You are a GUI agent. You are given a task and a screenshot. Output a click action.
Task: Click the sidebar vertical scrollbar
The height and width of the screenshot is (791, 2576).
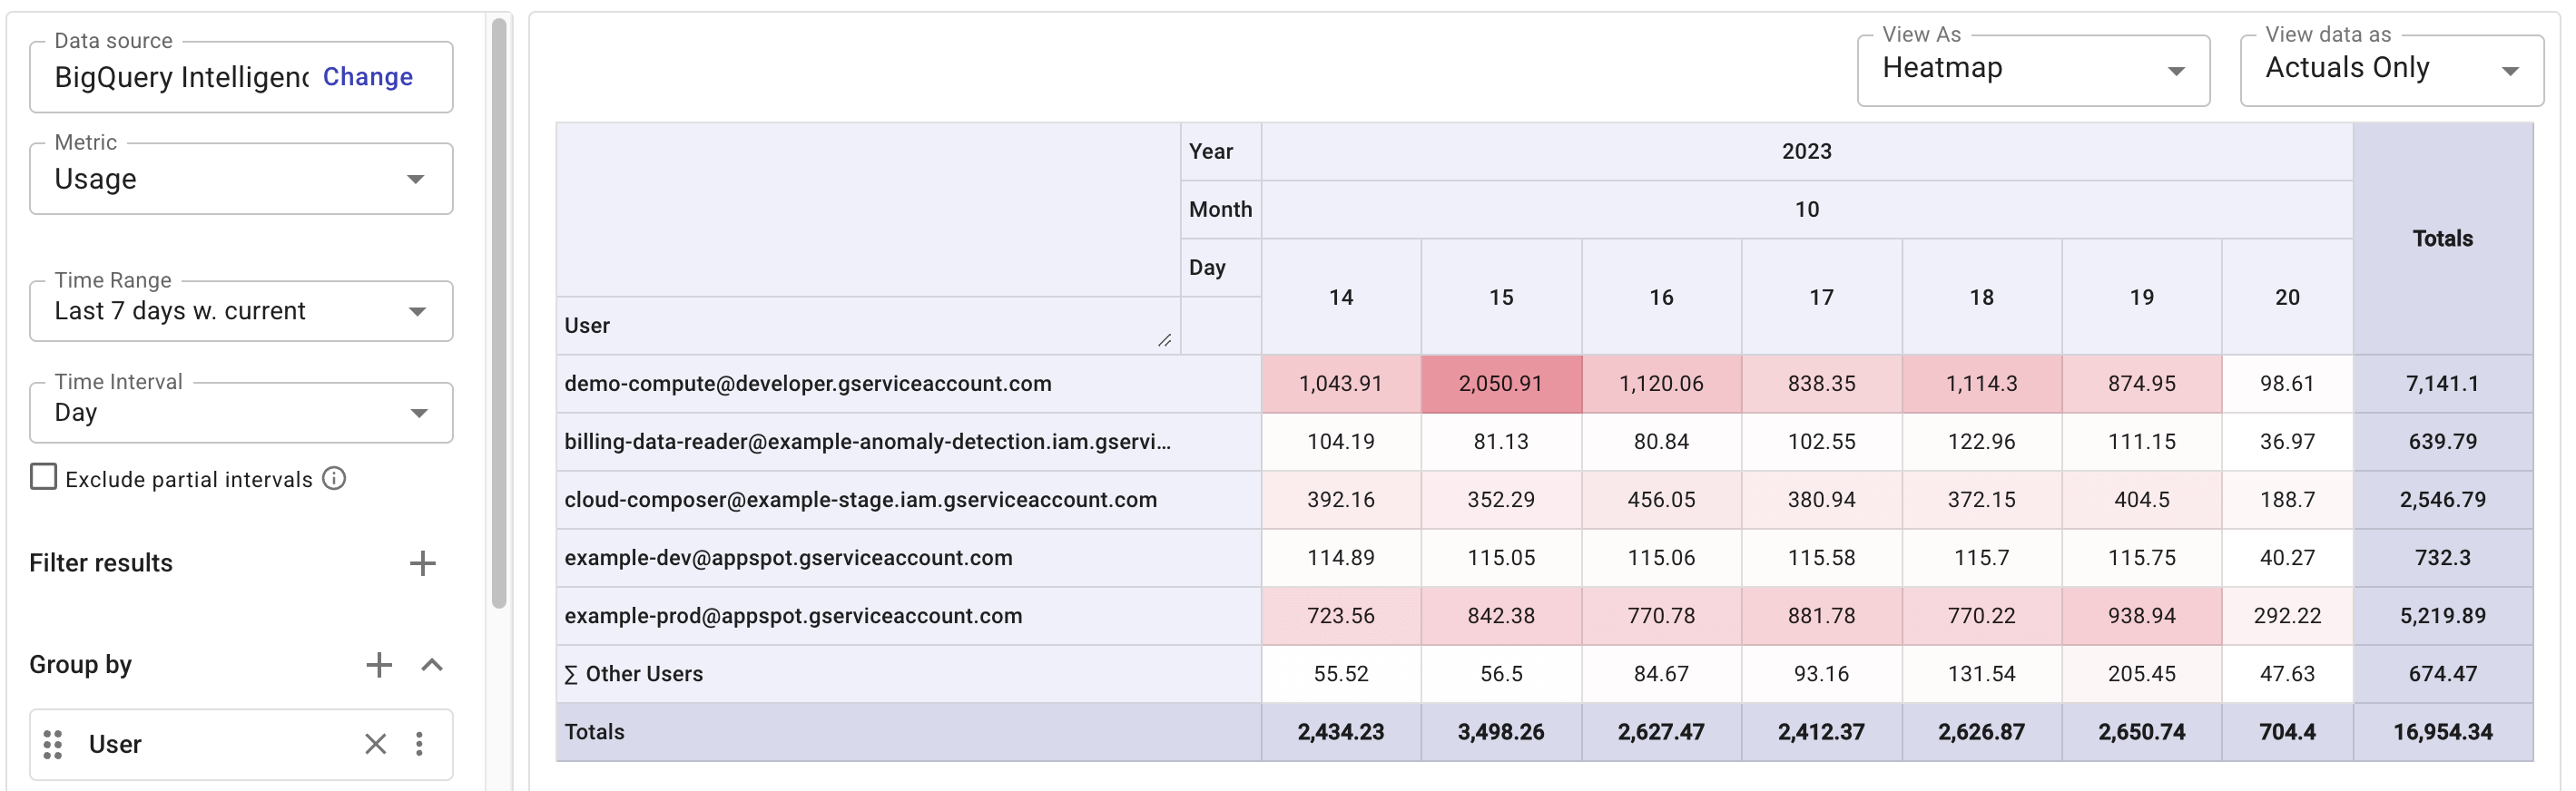[499, 310]
